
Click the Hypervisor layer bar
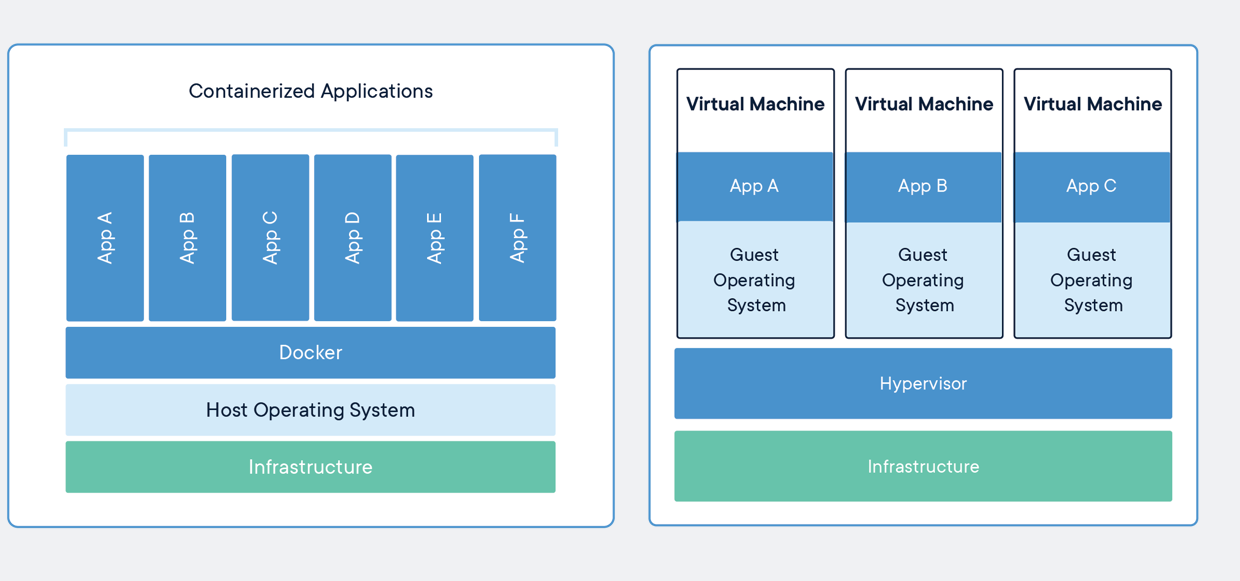[922, 383]
